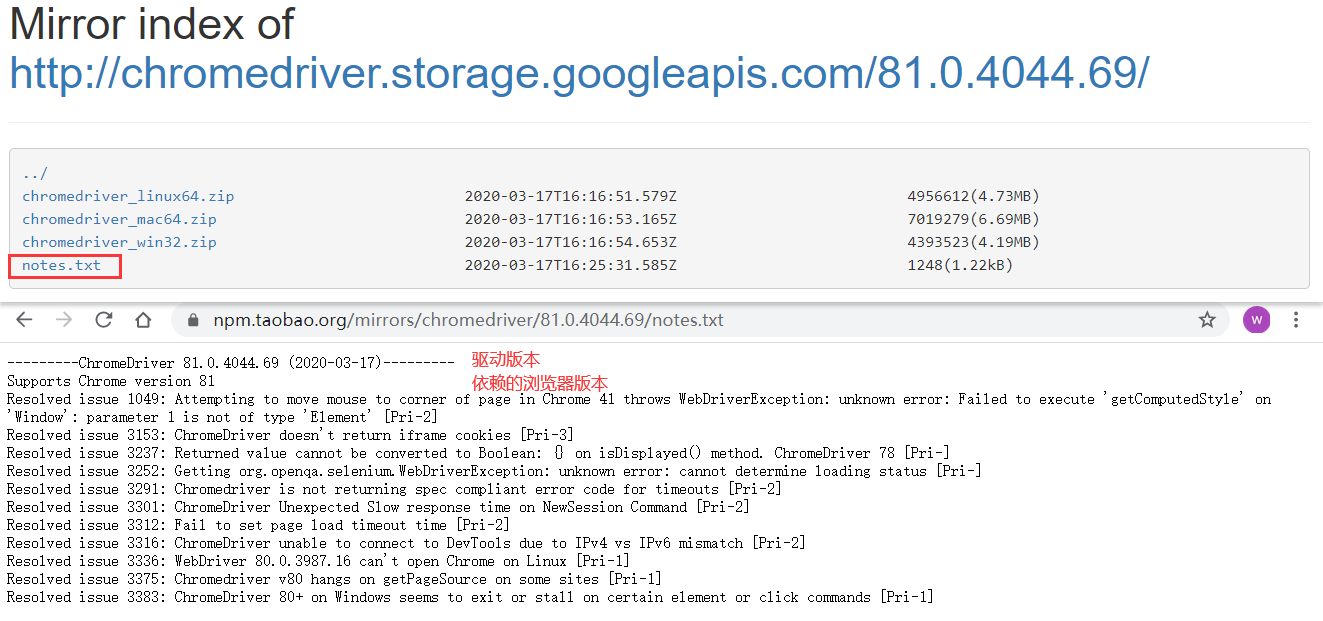Open the purple W profile avatar

(x=1256, y=320)
